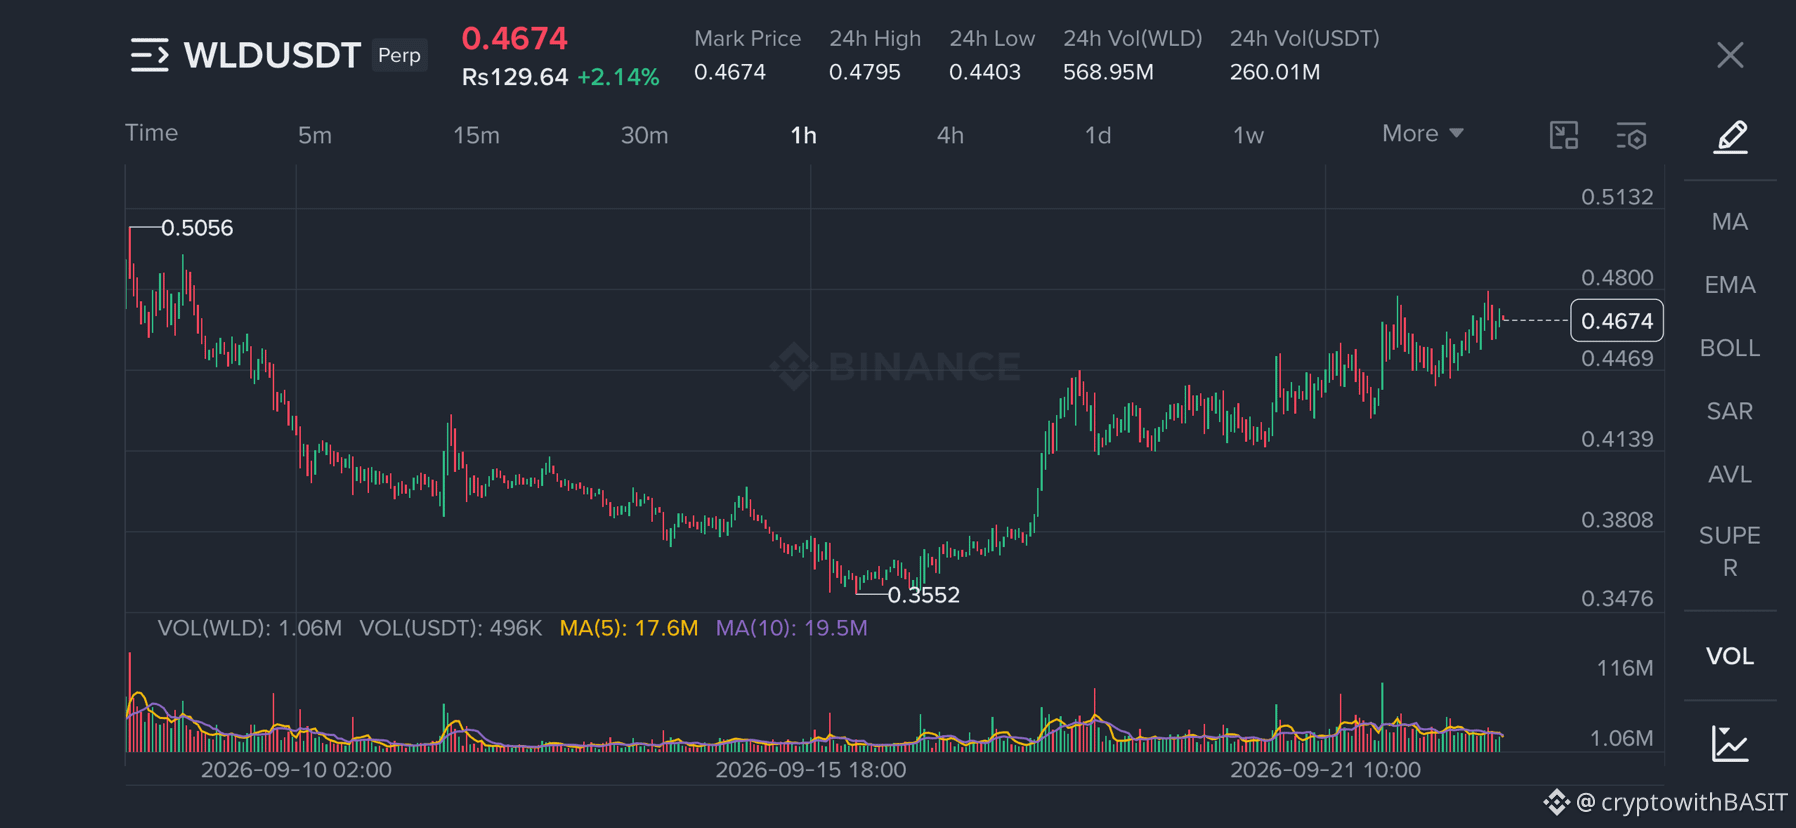Screen dimensions: 1796x828
Task: Click the 0.4674 current price label
Action: tap(1617, 321)
